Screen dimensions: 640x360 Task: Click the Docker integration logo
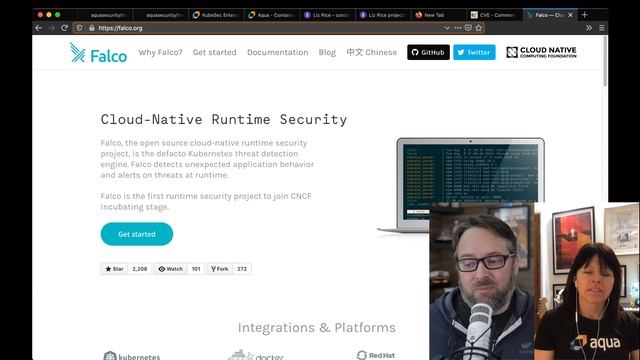256,355
